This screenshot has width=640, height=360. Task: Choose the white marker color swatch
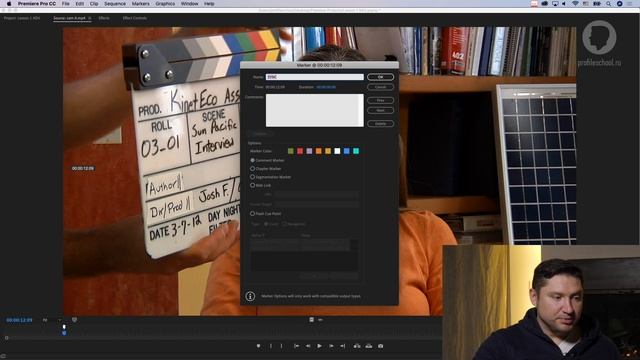337,151
